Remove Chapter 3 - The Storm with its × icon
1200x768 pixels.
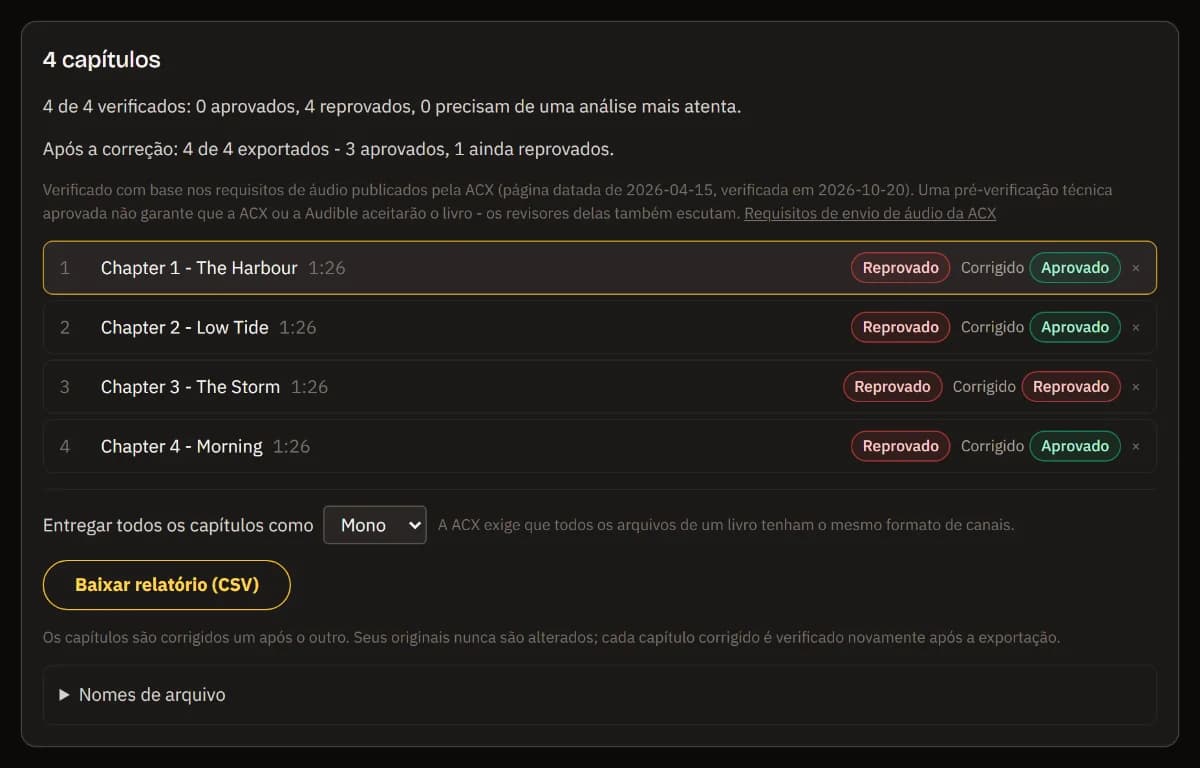[x=1135, y=387]
